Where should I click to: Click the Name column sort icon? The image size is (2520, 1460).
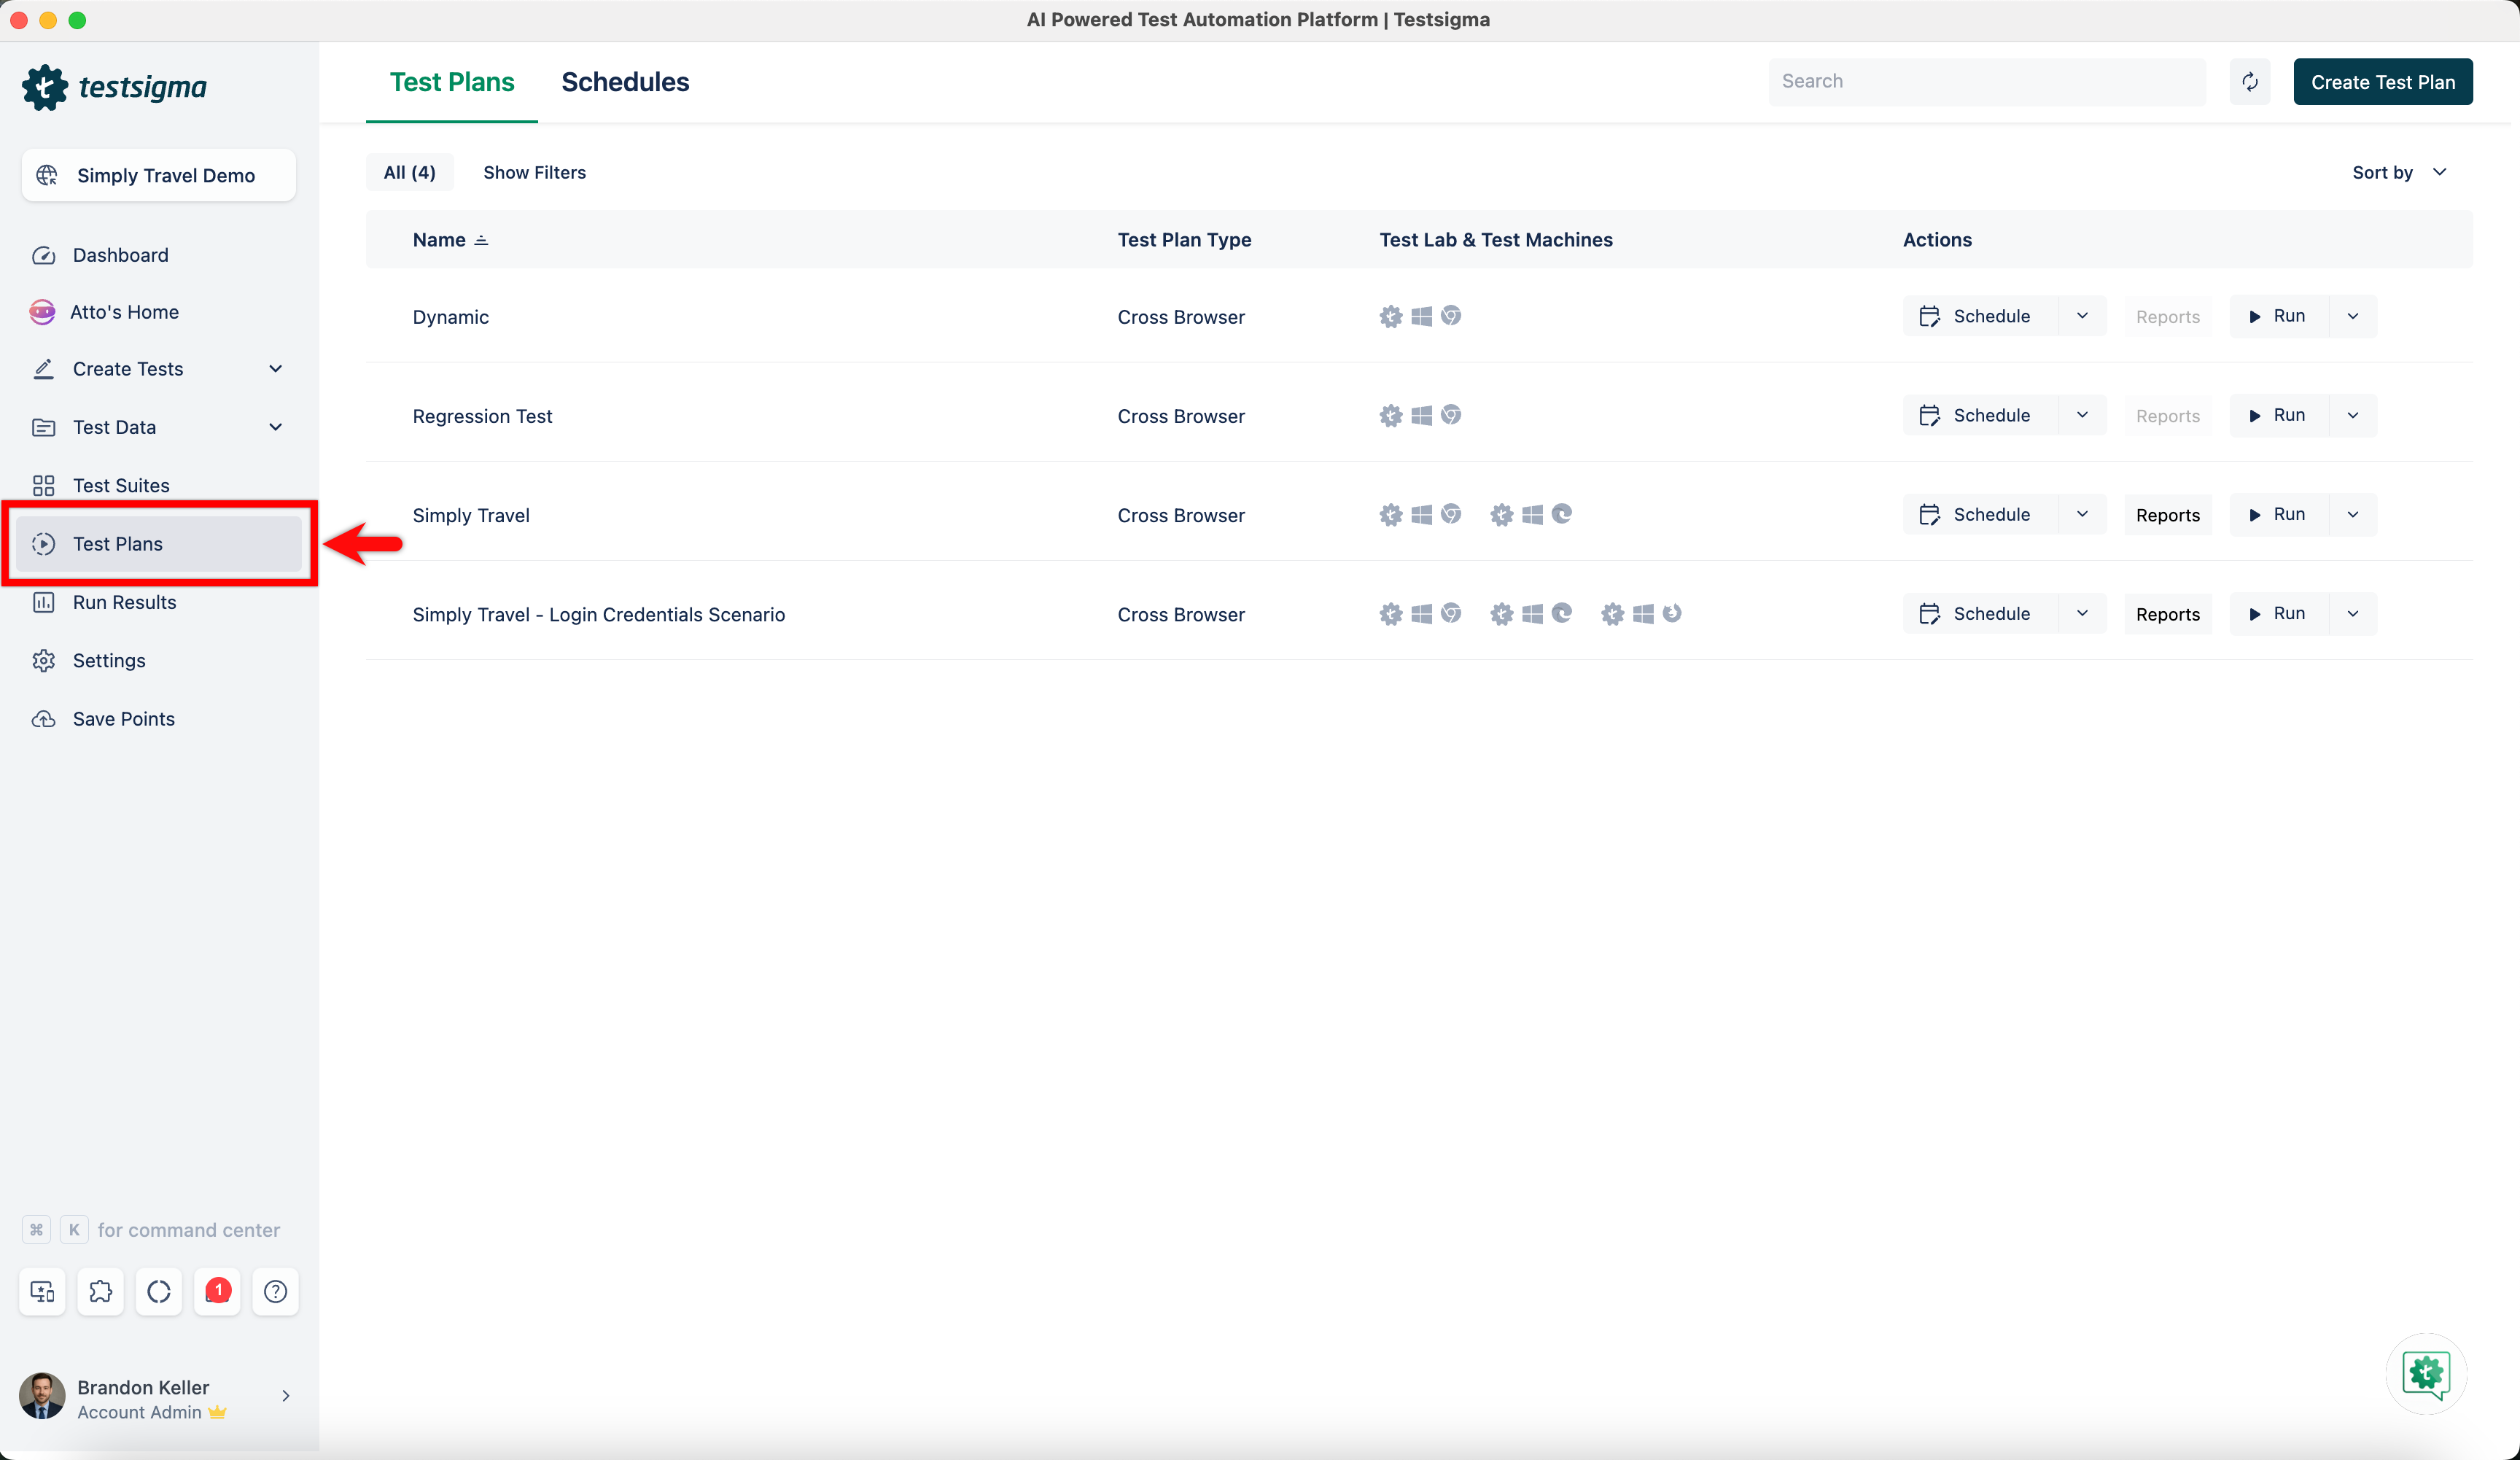pyautogui.click(x=481, y=240)
